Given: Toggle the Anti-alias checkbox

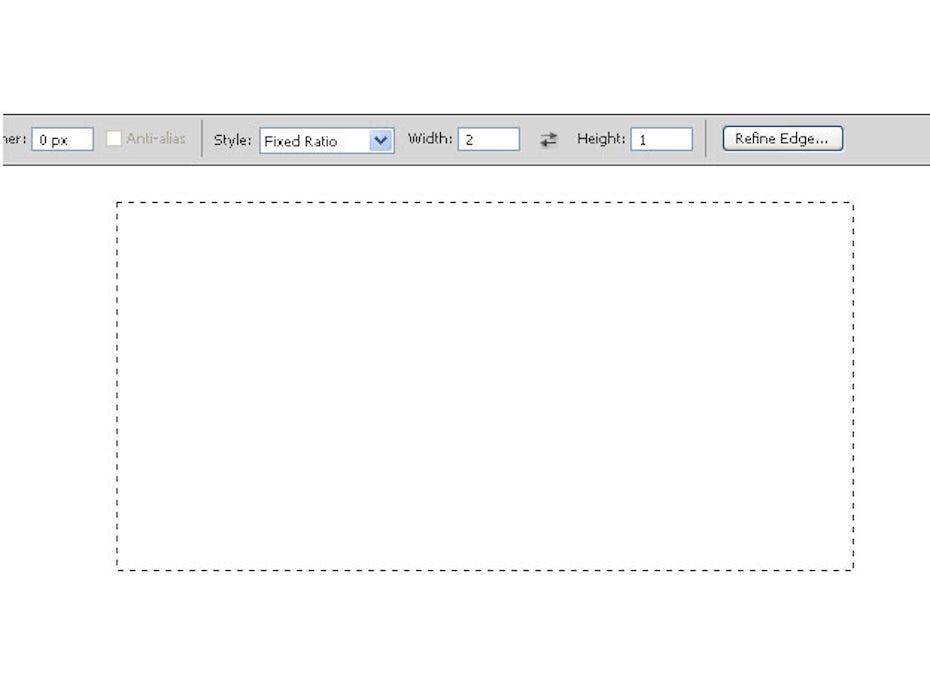Looking at the screenshot, I should (x=114, y=139).
